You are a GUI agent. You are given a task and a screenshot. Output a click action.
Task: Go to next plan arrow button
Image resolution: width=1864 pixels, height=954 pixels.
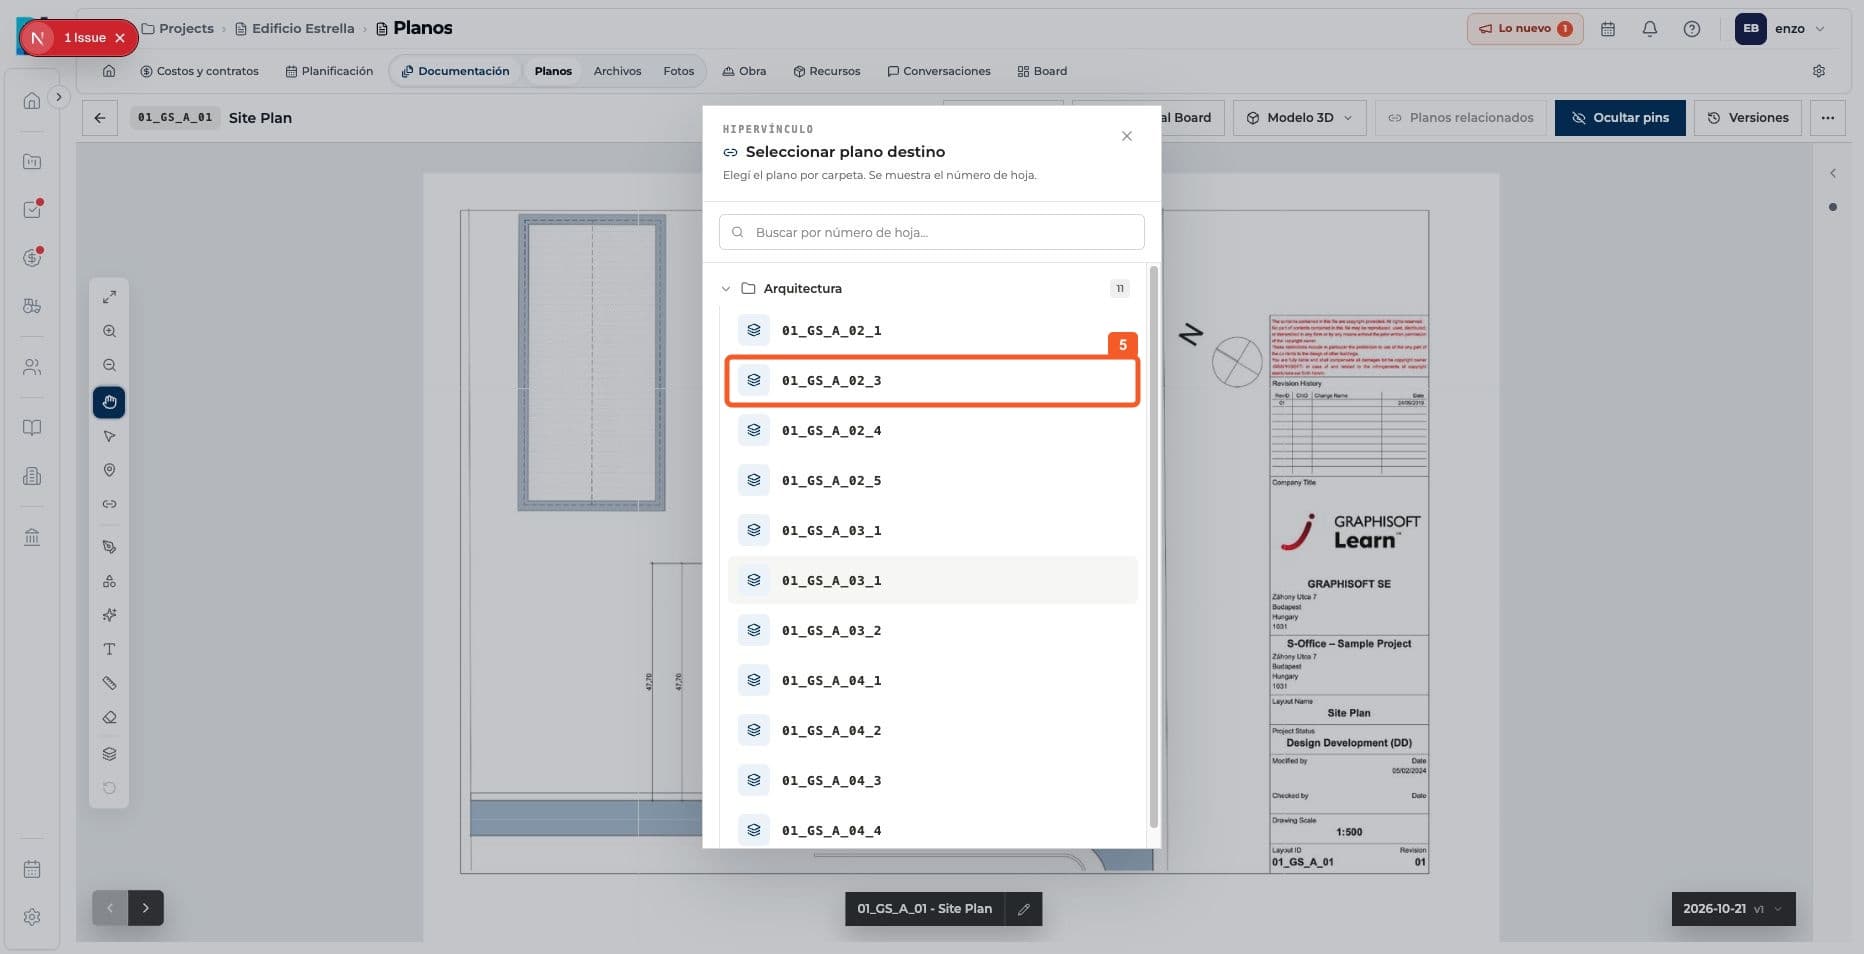tap(146, 908)
